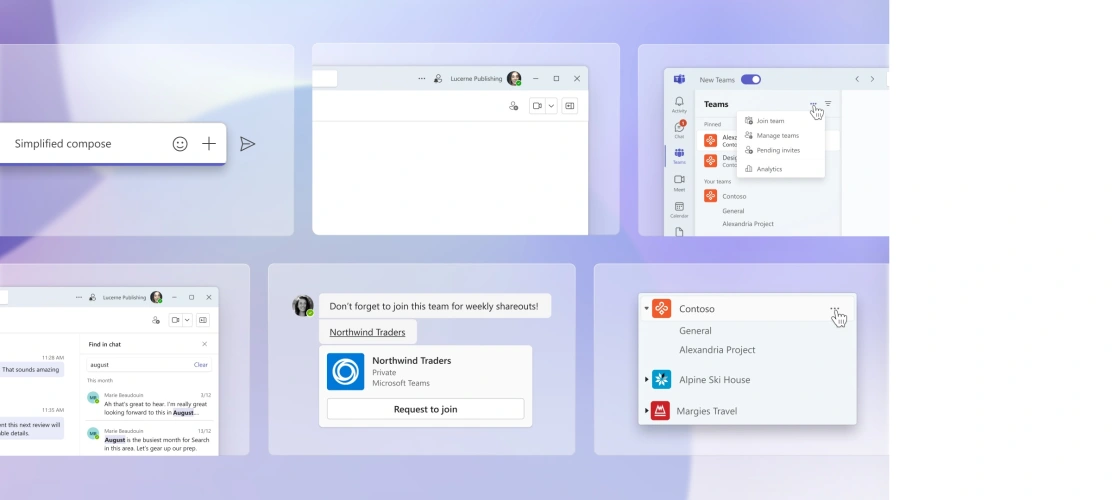
Task: Open Calendar from the Teams sidebar
Action: [679, 209]
